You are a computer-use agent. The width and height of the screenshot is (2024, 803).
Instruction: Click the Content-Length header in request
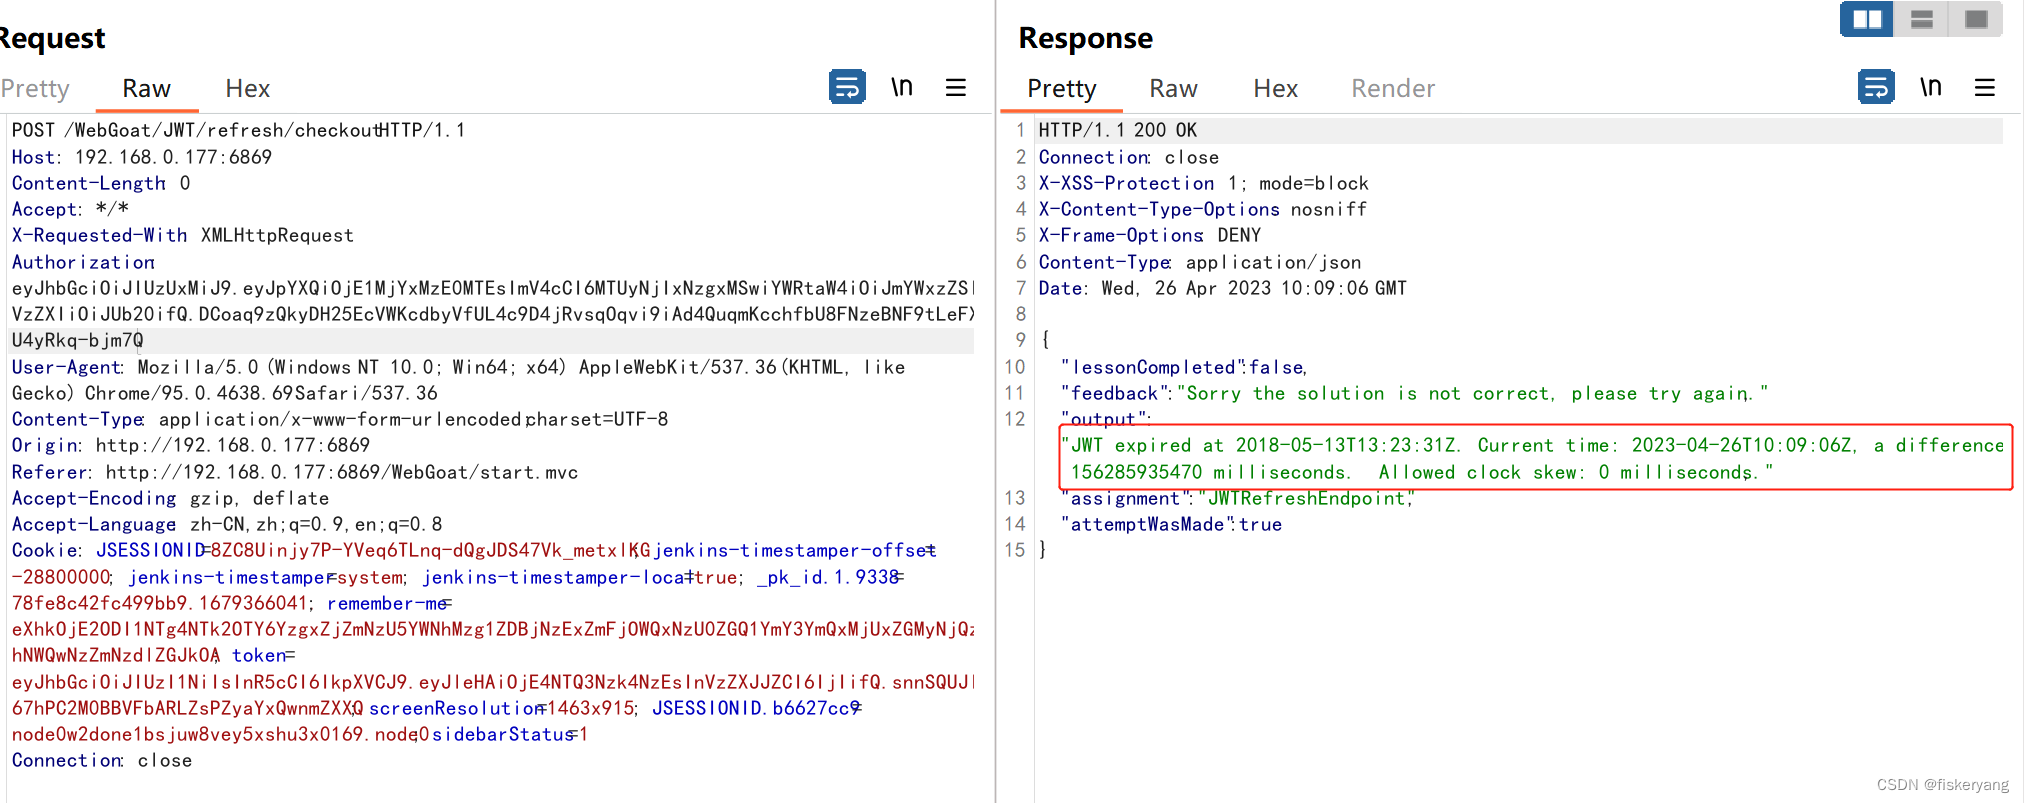[x=101, y=183]
